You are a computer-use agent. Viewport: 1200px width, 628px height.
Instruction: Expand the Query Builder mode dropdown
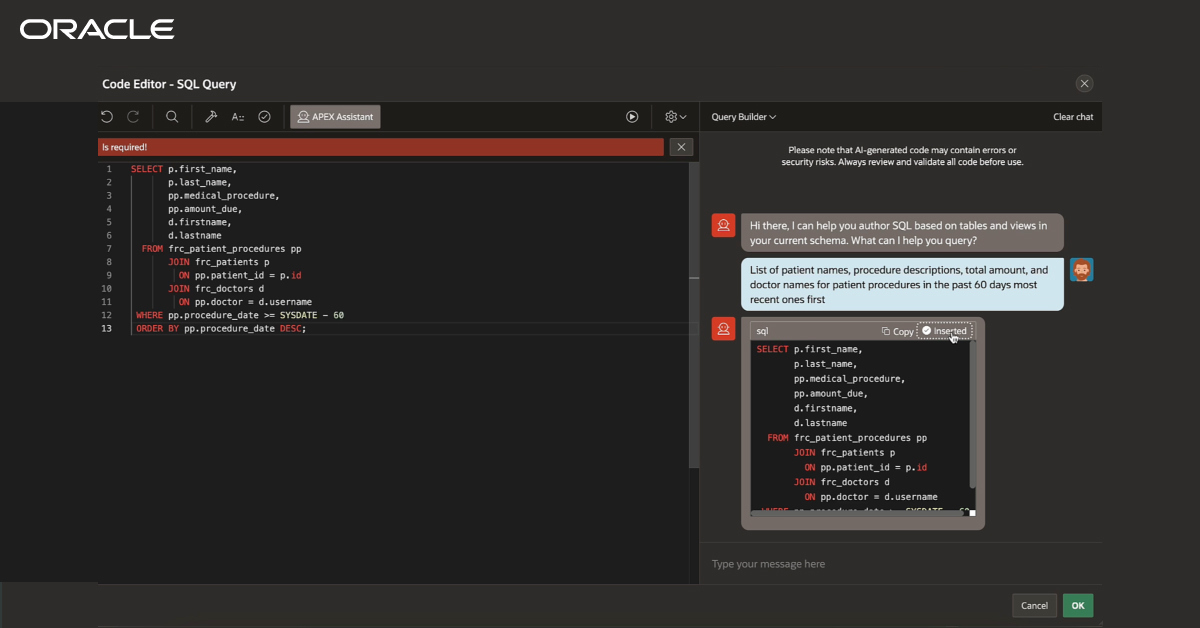point(743,117)
